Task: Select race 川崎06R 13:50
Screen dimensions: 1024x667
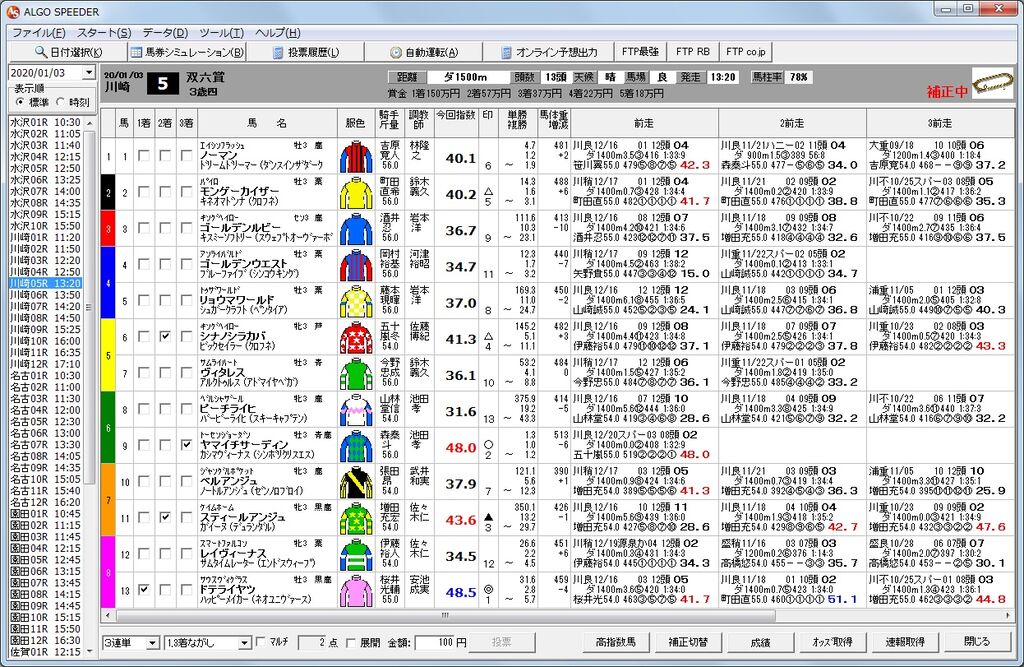Action: pyautogui.click(x=45, y=295)
